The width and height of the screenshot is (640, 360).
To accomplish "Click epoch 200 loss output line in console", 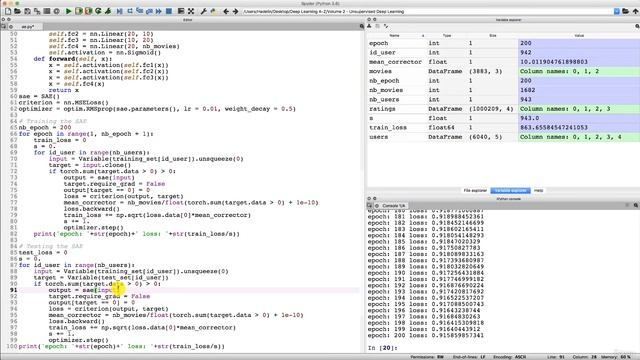I will pyautogui.click(x=426, y=336).
